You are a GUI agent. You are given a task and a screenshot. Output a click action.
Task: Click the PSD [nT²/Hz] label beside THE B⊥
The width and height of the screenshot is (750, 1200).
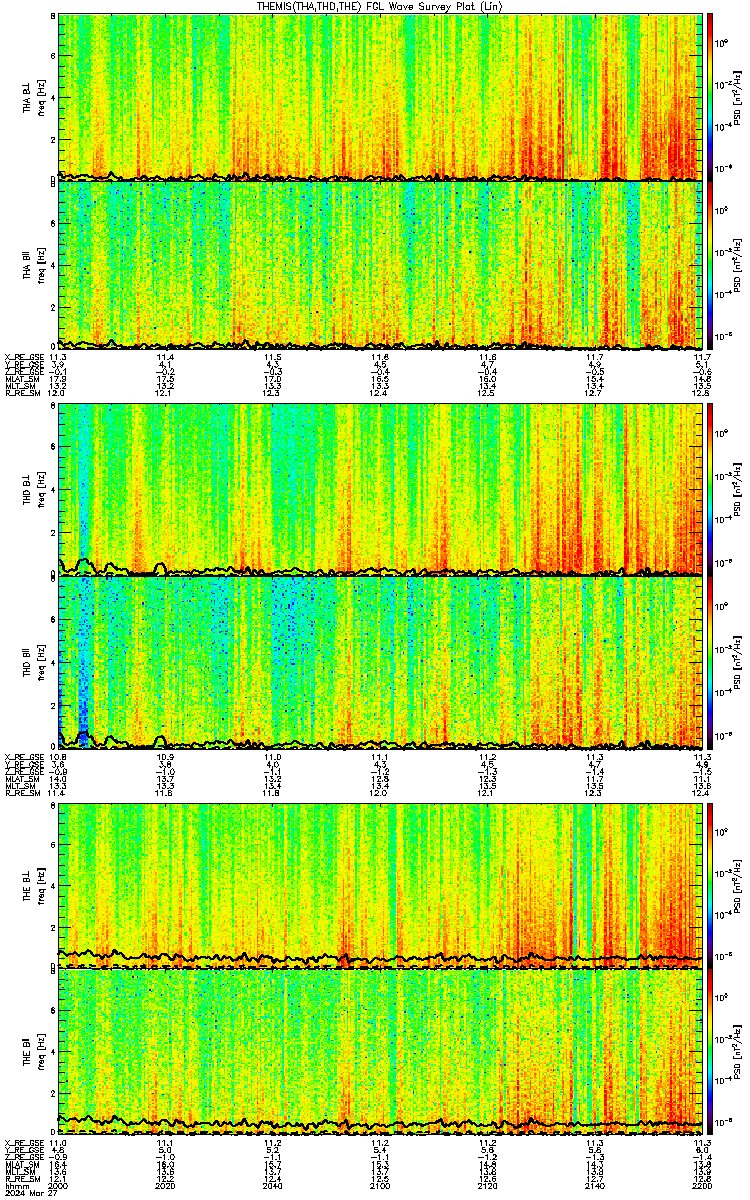pyautogui.click(x=737, y=885)
